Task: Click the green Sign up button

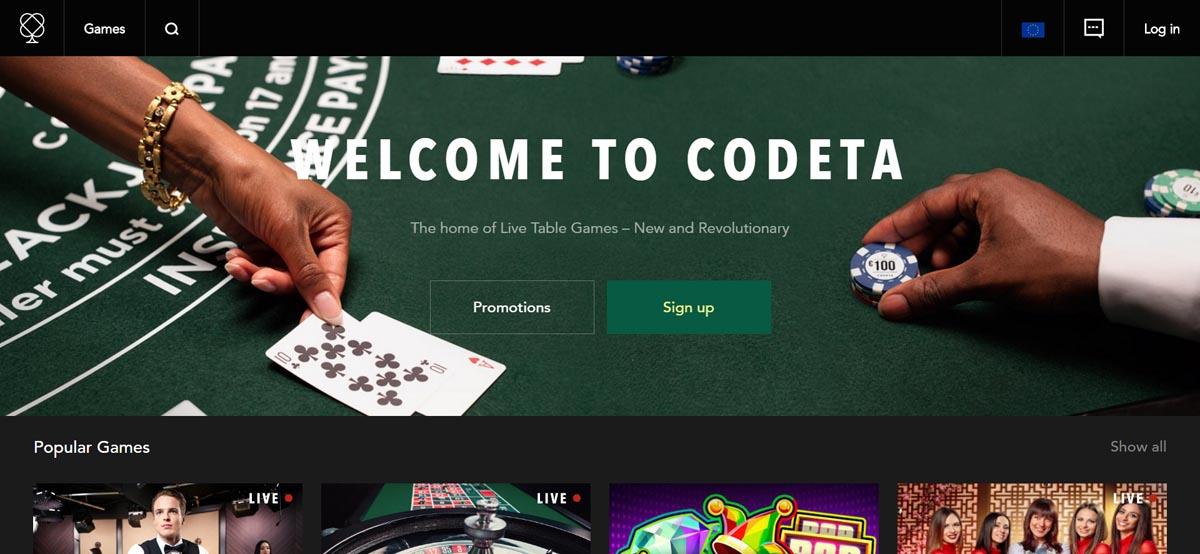Action: point(689,307)
